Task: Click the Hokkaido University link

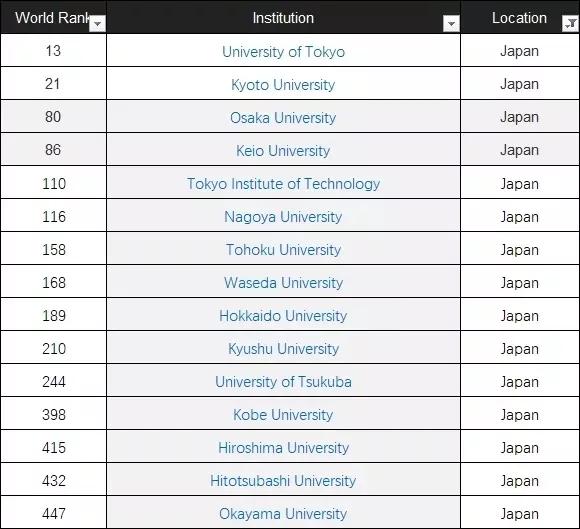Action: [x=283, y=316]
